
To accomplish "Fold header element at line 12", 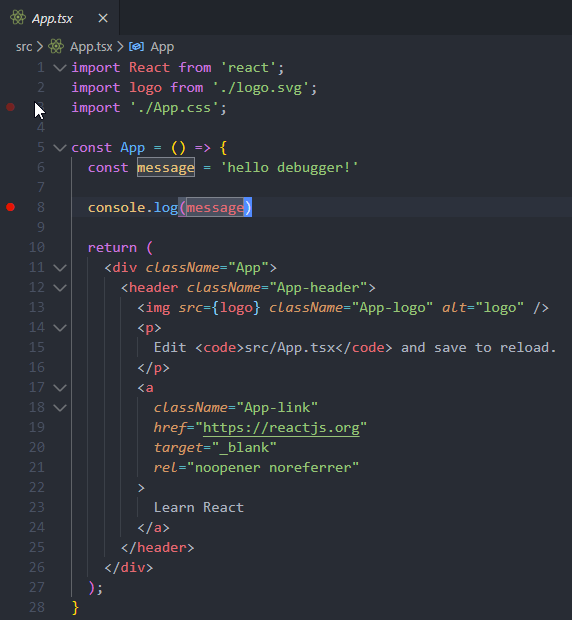I will click(60, 288).
